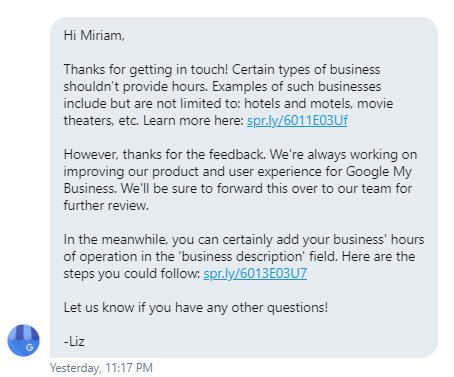
Task: Click the 'However, thanks for the feedback' sentence
Action: [165, 155]
